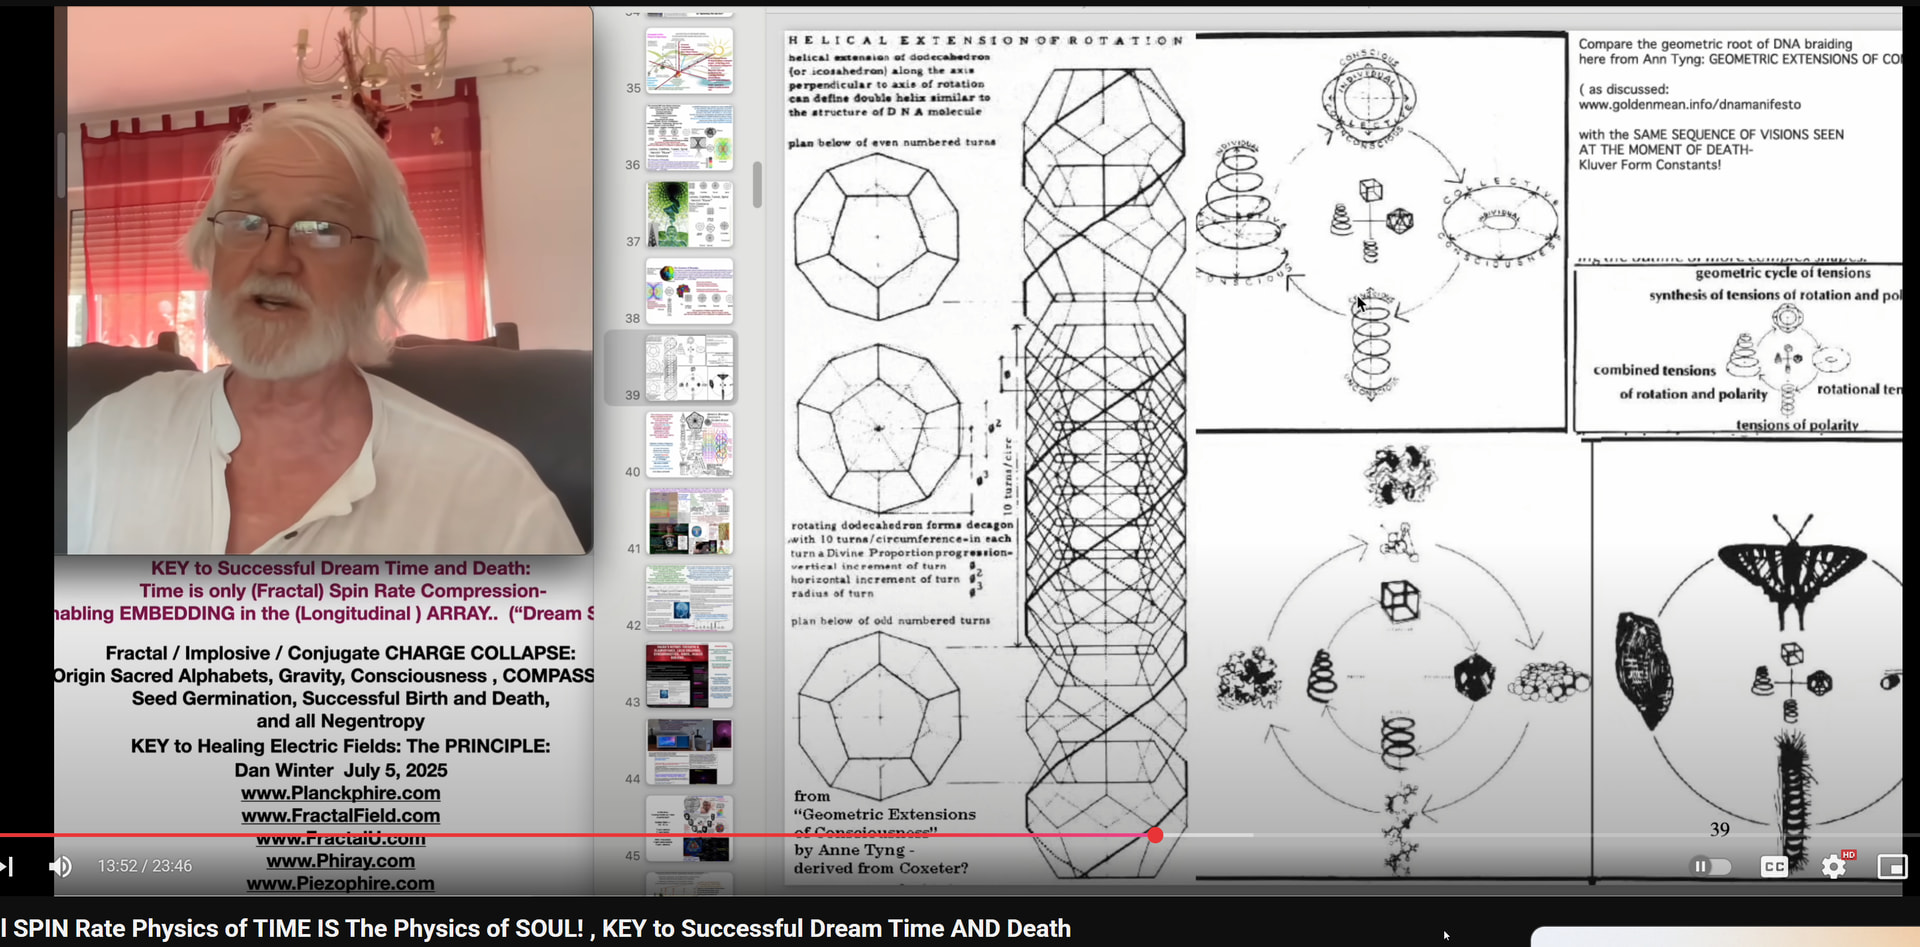Select slide thumbnail 36

(x=689, y=137)
